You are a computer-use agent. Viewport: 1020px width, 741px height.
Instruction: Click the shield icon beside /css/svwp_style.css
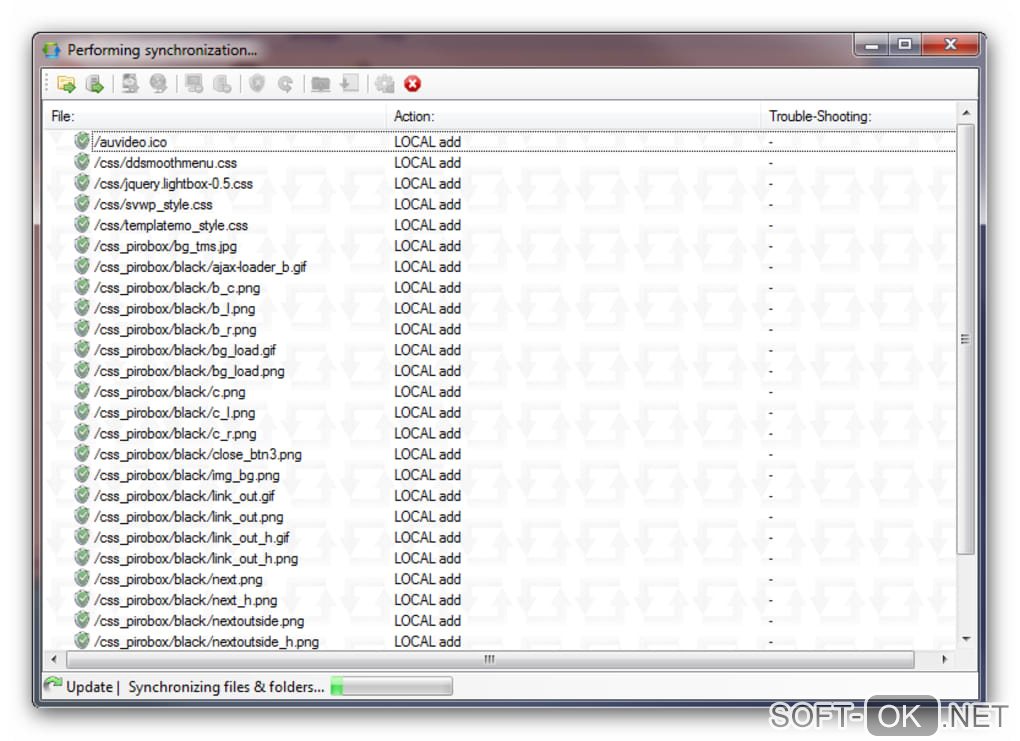tap(82, 203)
